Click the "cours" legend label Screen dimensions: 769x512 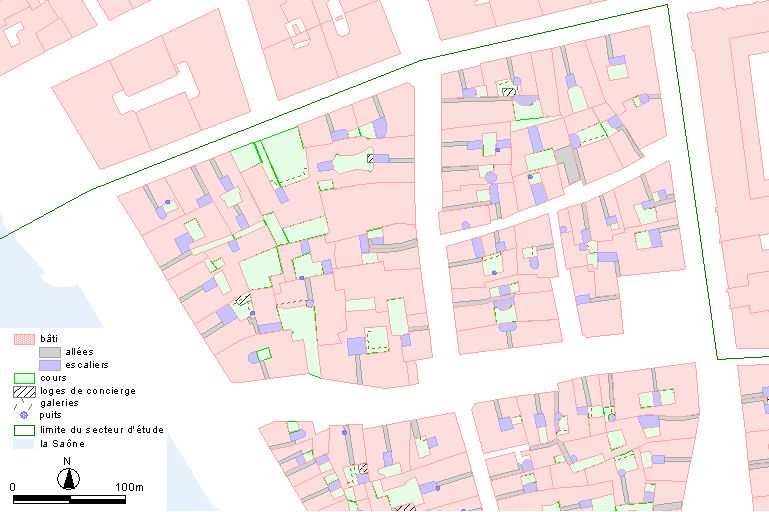click(x=53, y=378)
